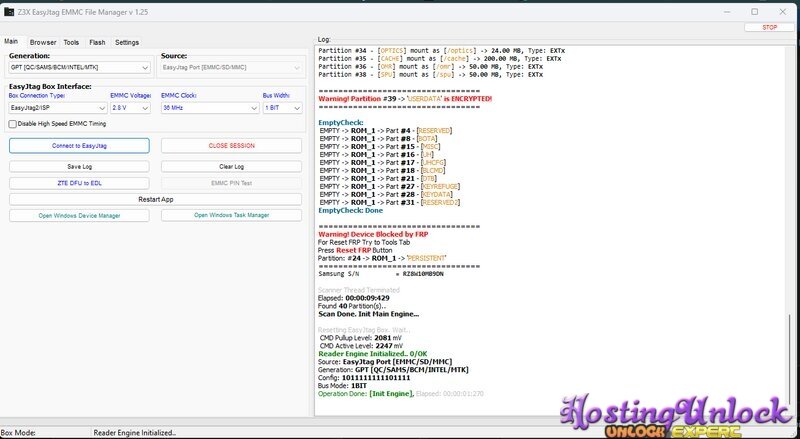Click the Clear Log button
This screenshot has height=439, width=800.
coord(231,167)
